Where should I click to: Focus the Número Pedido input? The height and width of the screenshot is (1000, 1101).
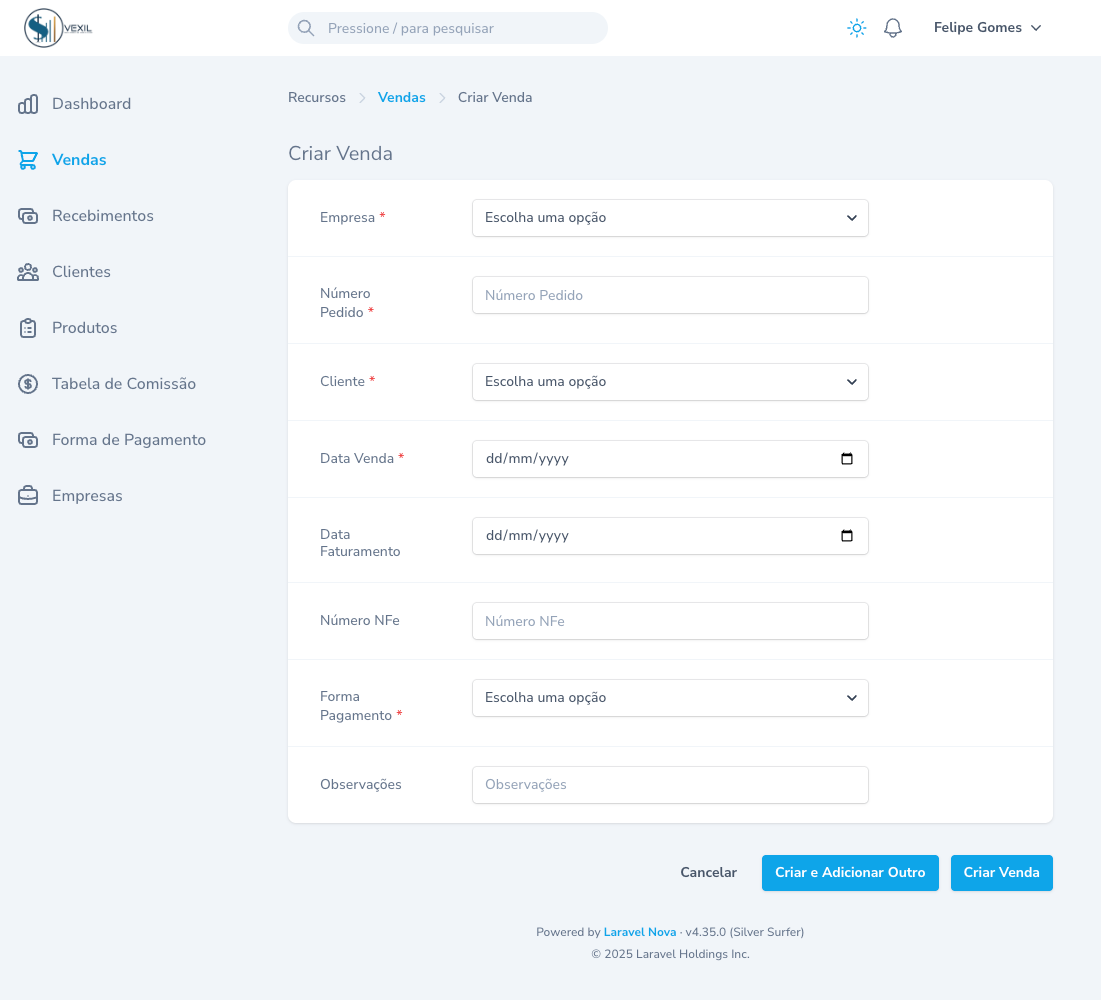(x=670, y=295)
